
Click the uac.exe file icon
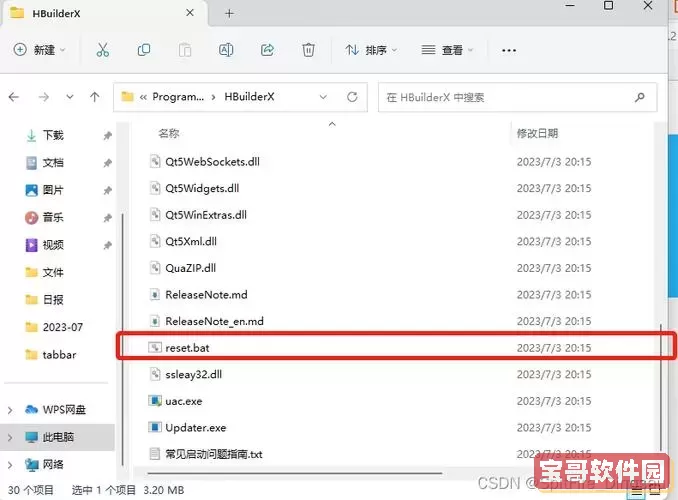coord(154,401)
